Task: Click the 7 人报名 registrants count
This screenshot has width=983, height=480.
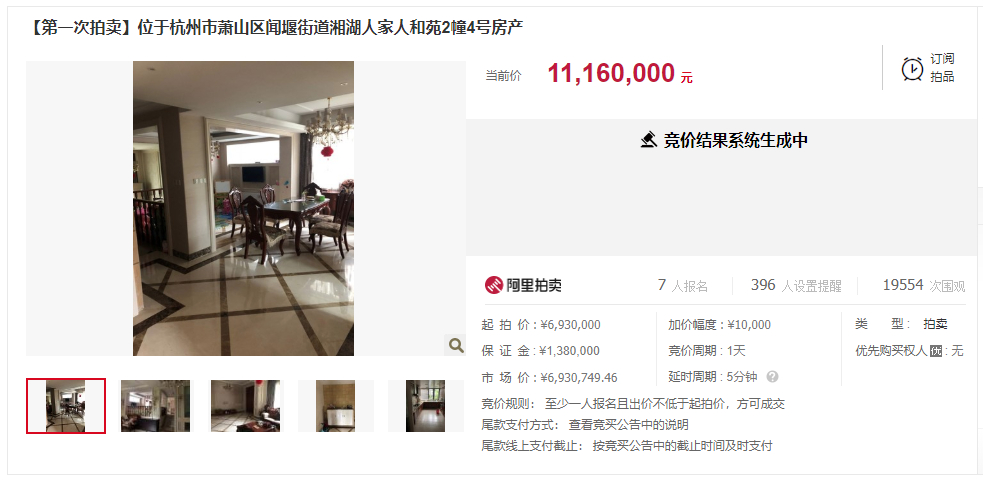Action: click(682, 286)
